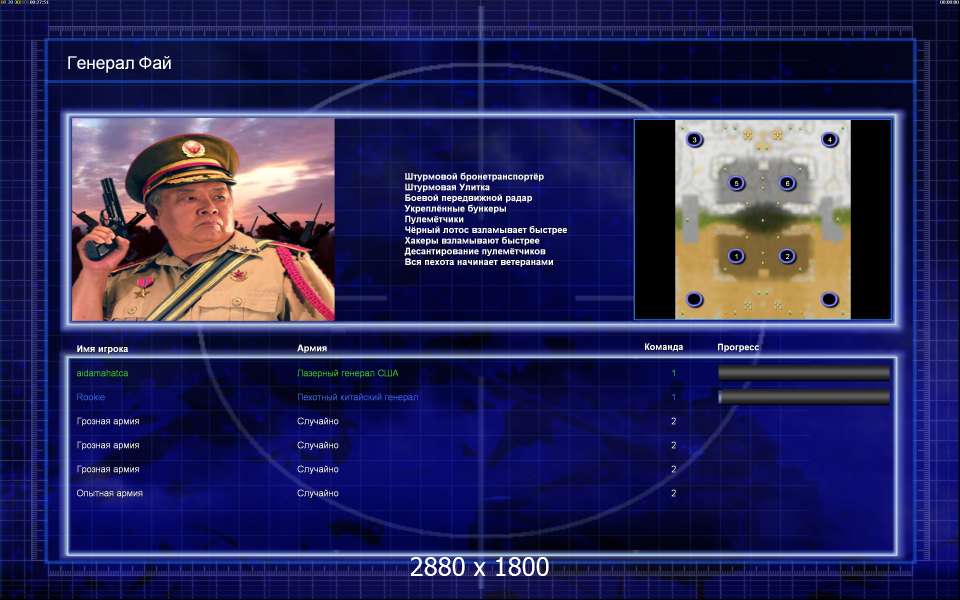Click "Штурмовой бронетранспортёр" ability line

tap(474, 176)
